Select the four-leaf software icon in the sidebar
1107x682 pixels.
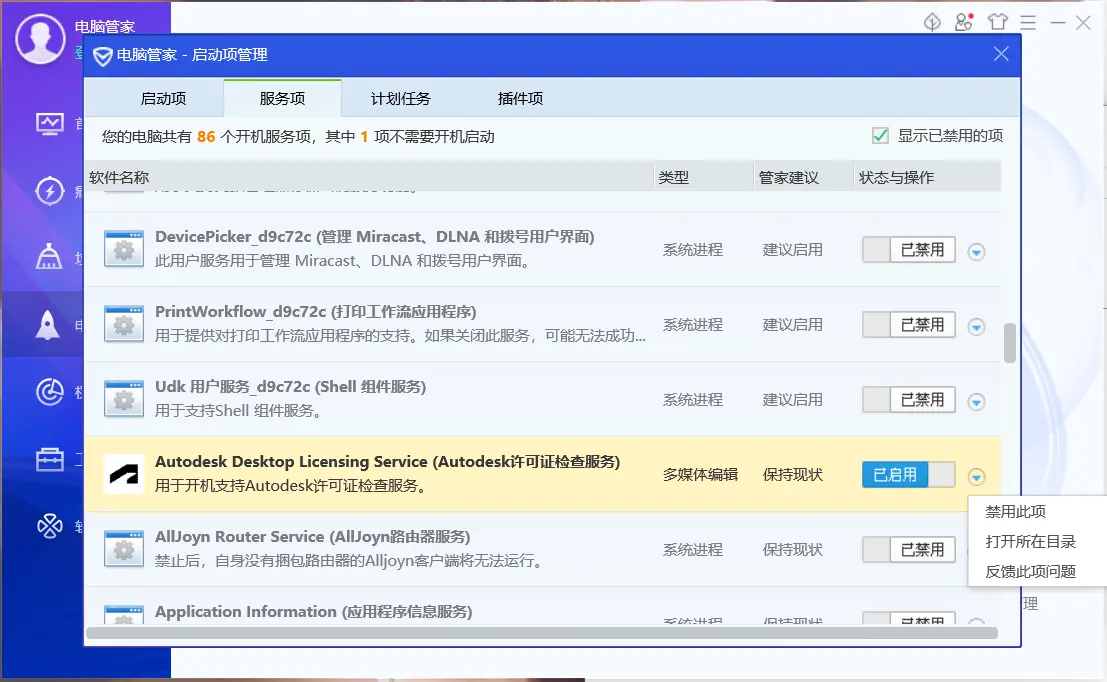pos(49,526)
